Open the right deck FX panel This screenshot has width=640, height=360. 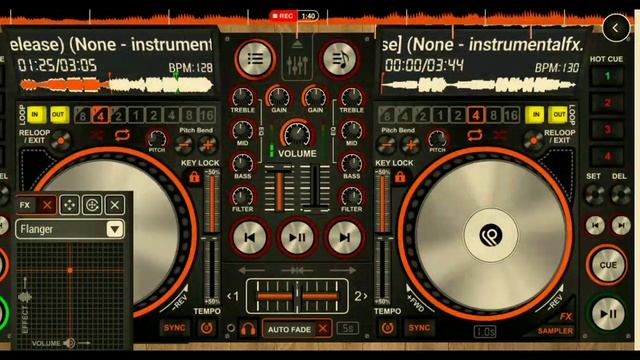coord(566,316)
